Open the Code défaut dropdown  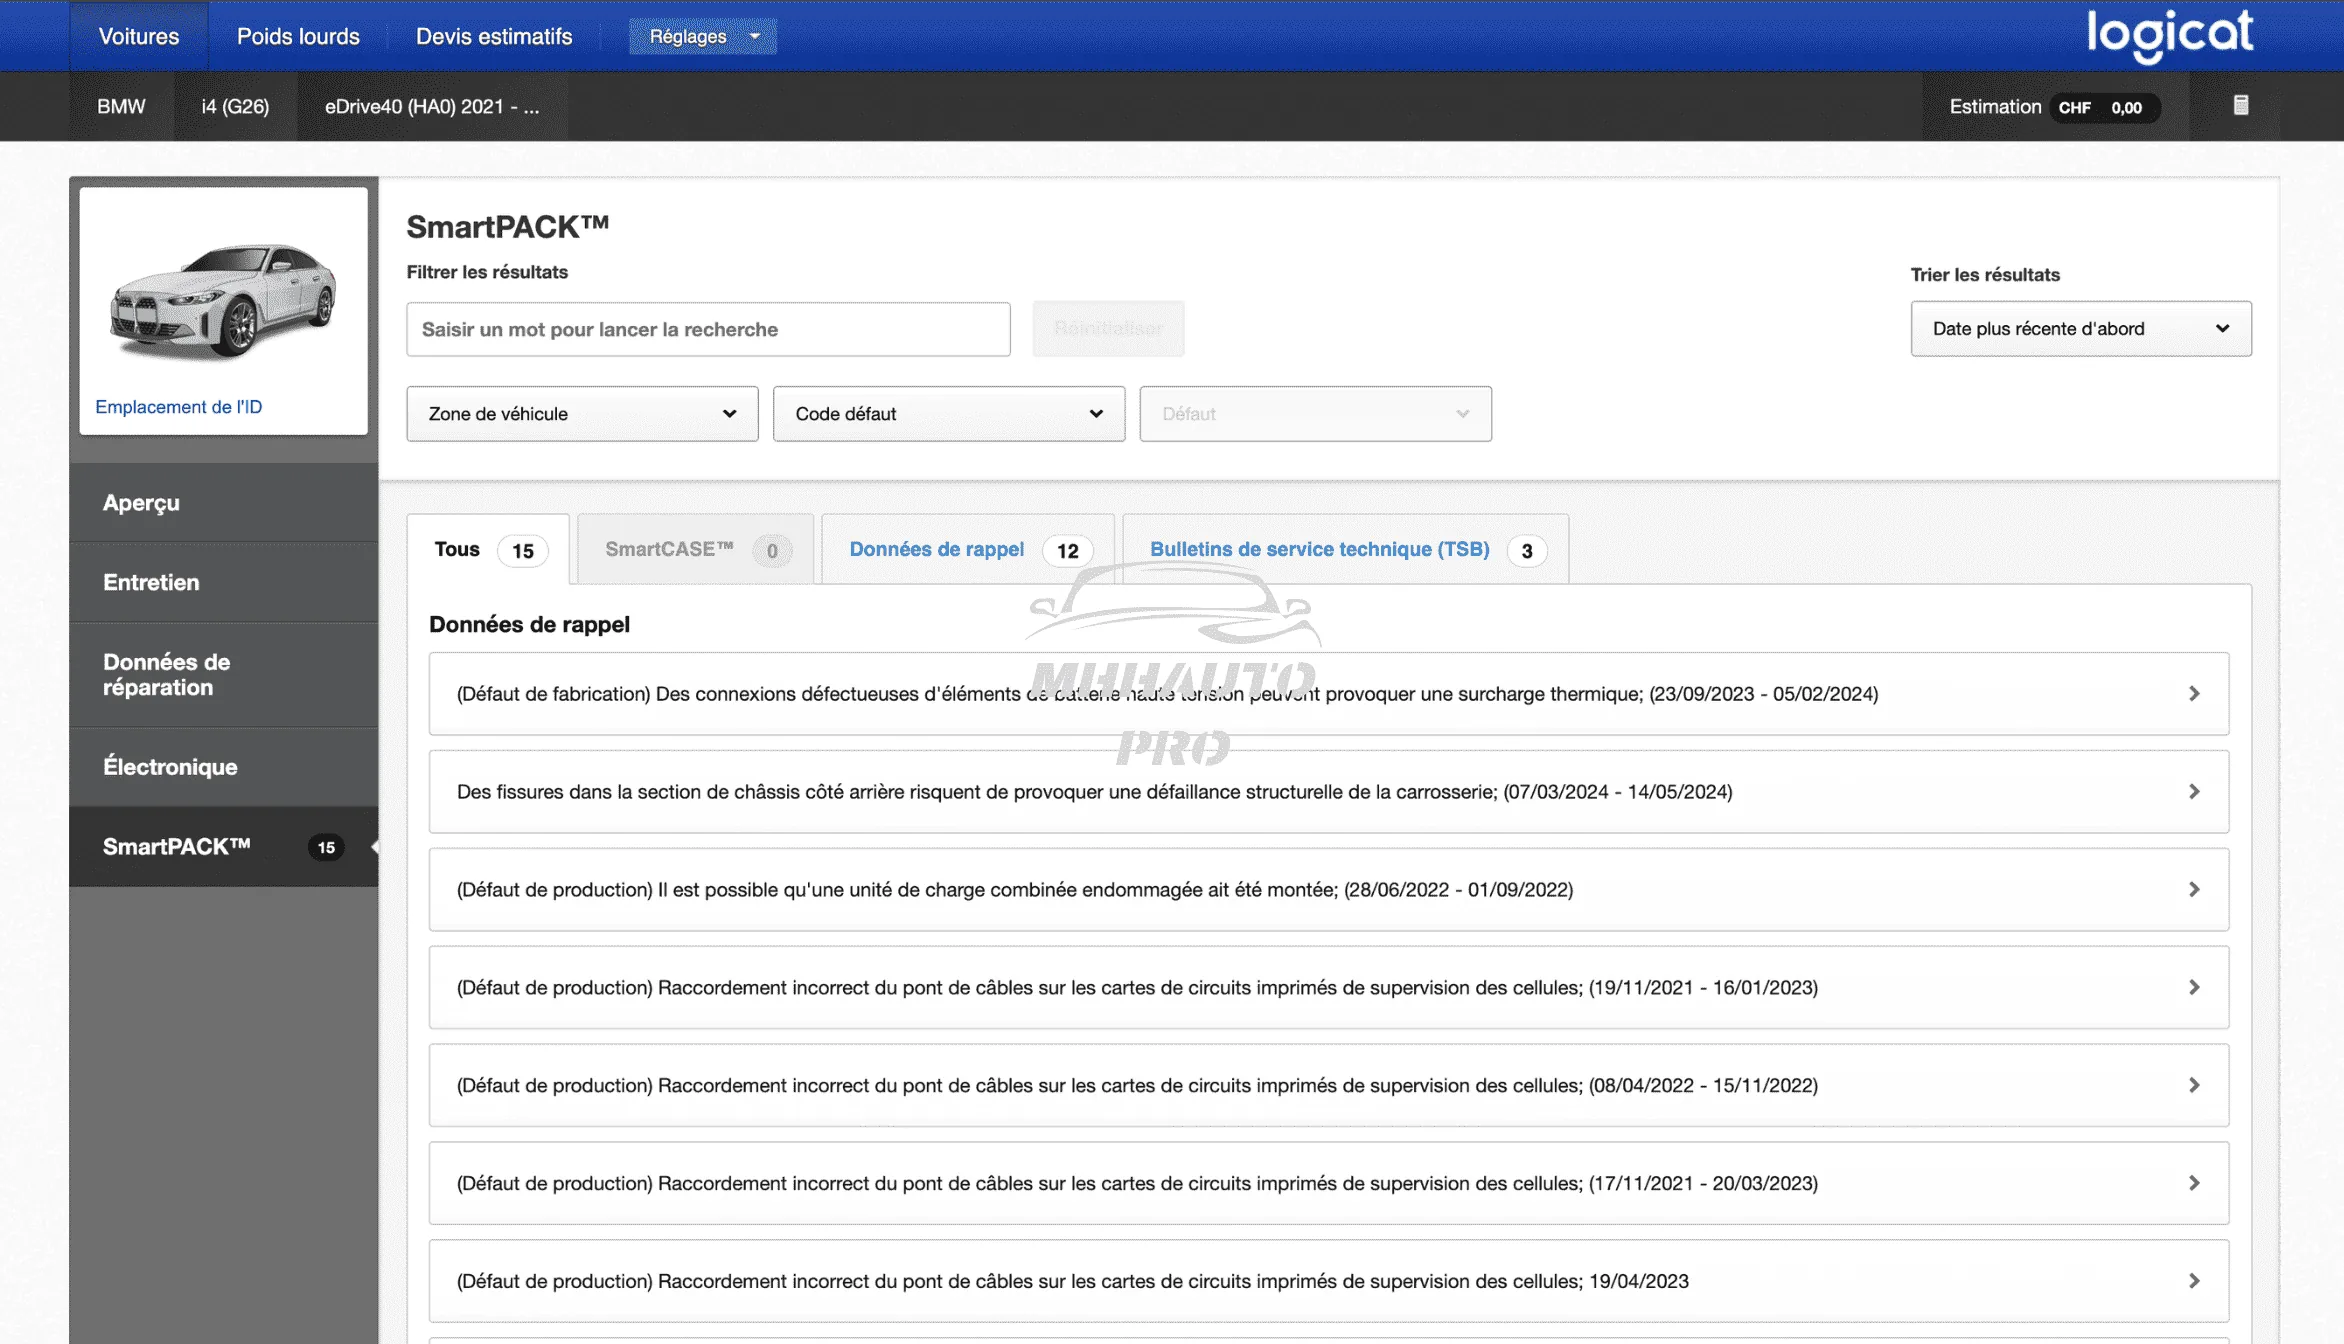[x=948, y=414]
